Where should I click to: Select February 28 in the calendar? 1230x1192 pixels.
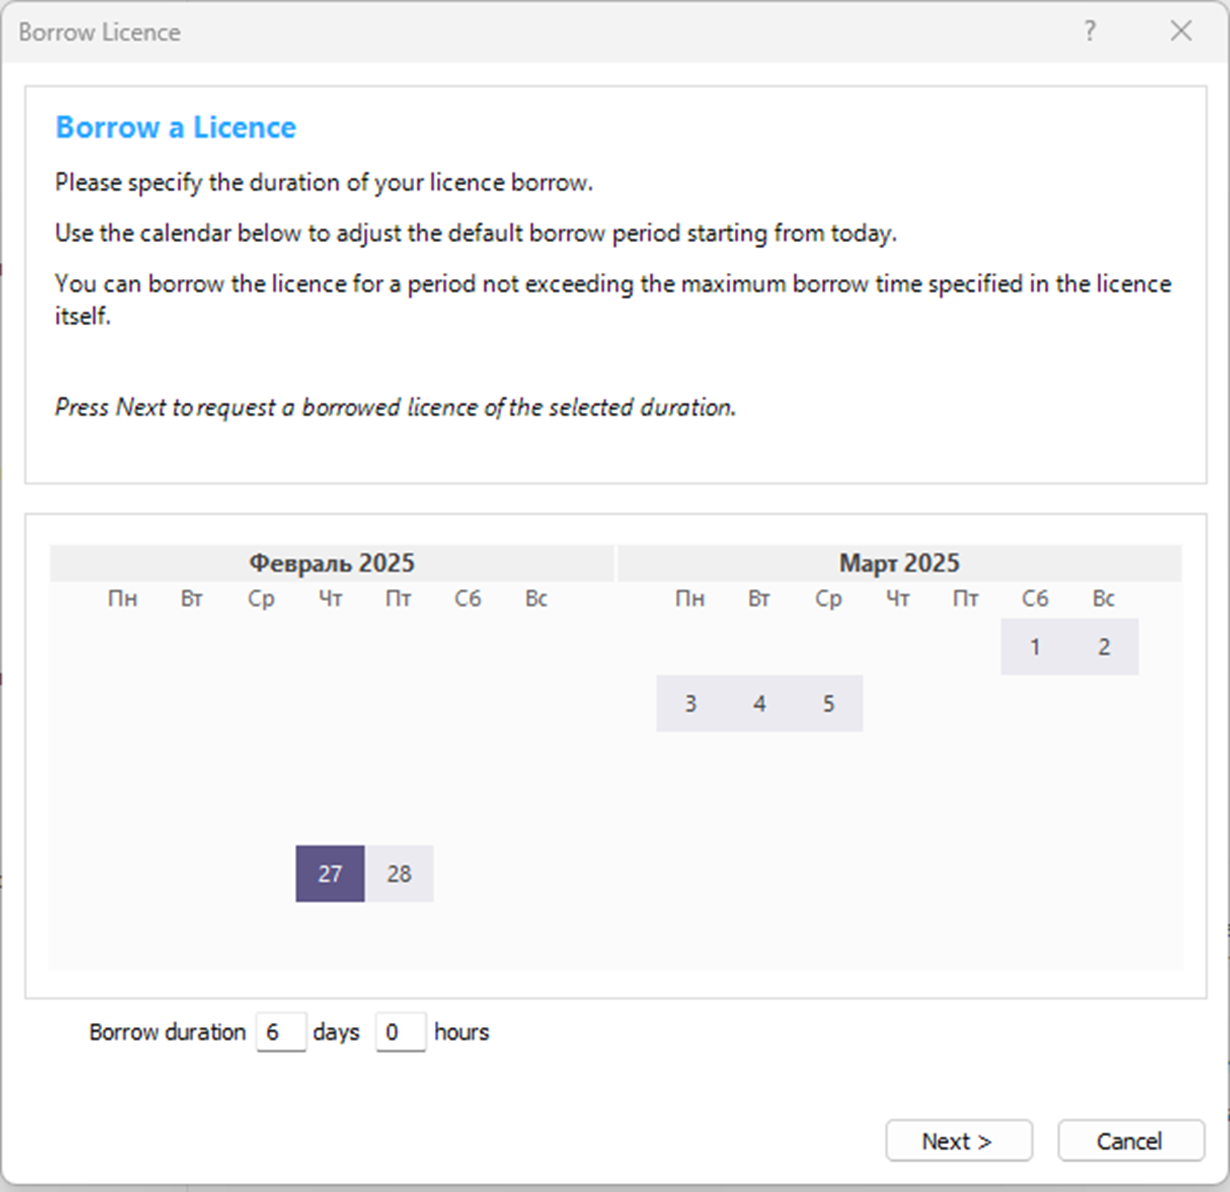(x=399, y=874)
